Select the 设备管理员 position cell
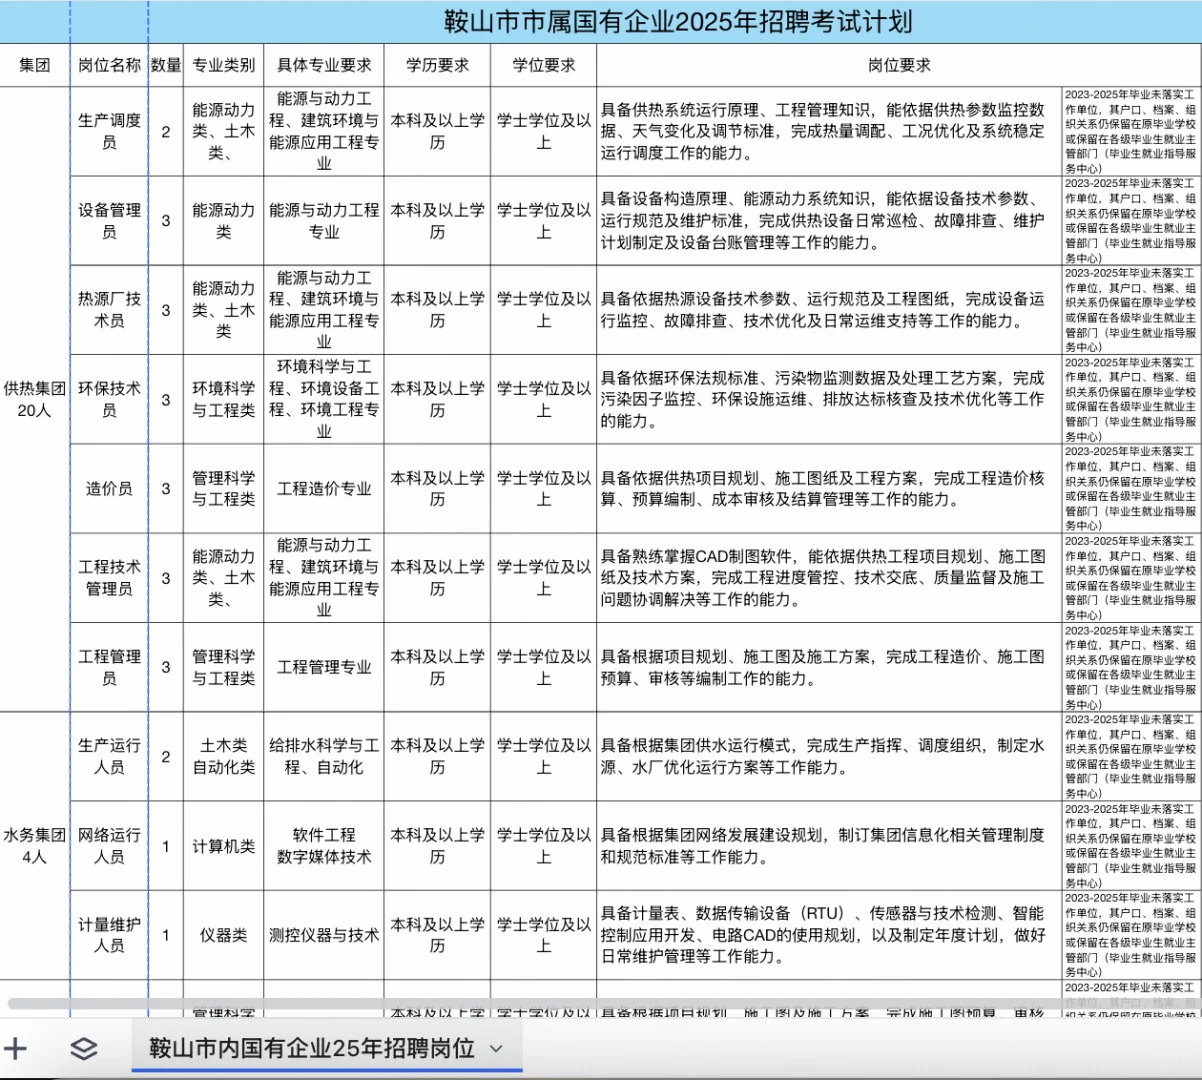 110,220
